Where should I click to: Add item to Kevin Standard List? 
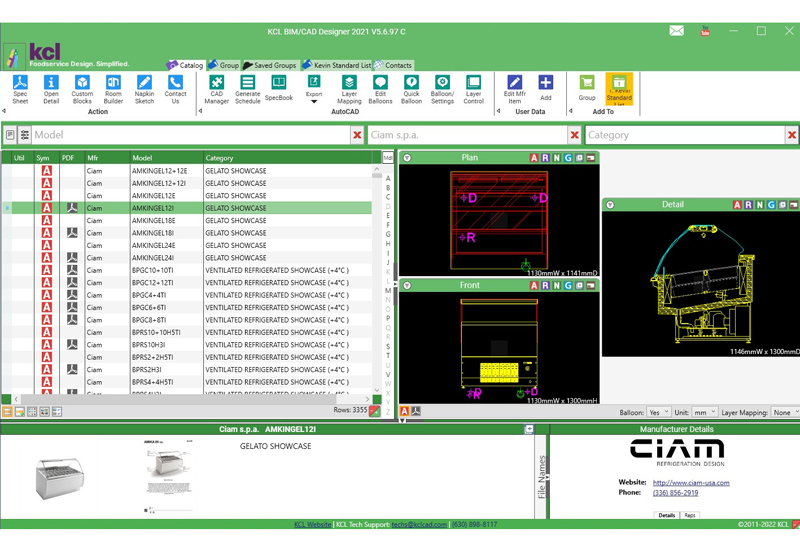[x=619, y=88]
